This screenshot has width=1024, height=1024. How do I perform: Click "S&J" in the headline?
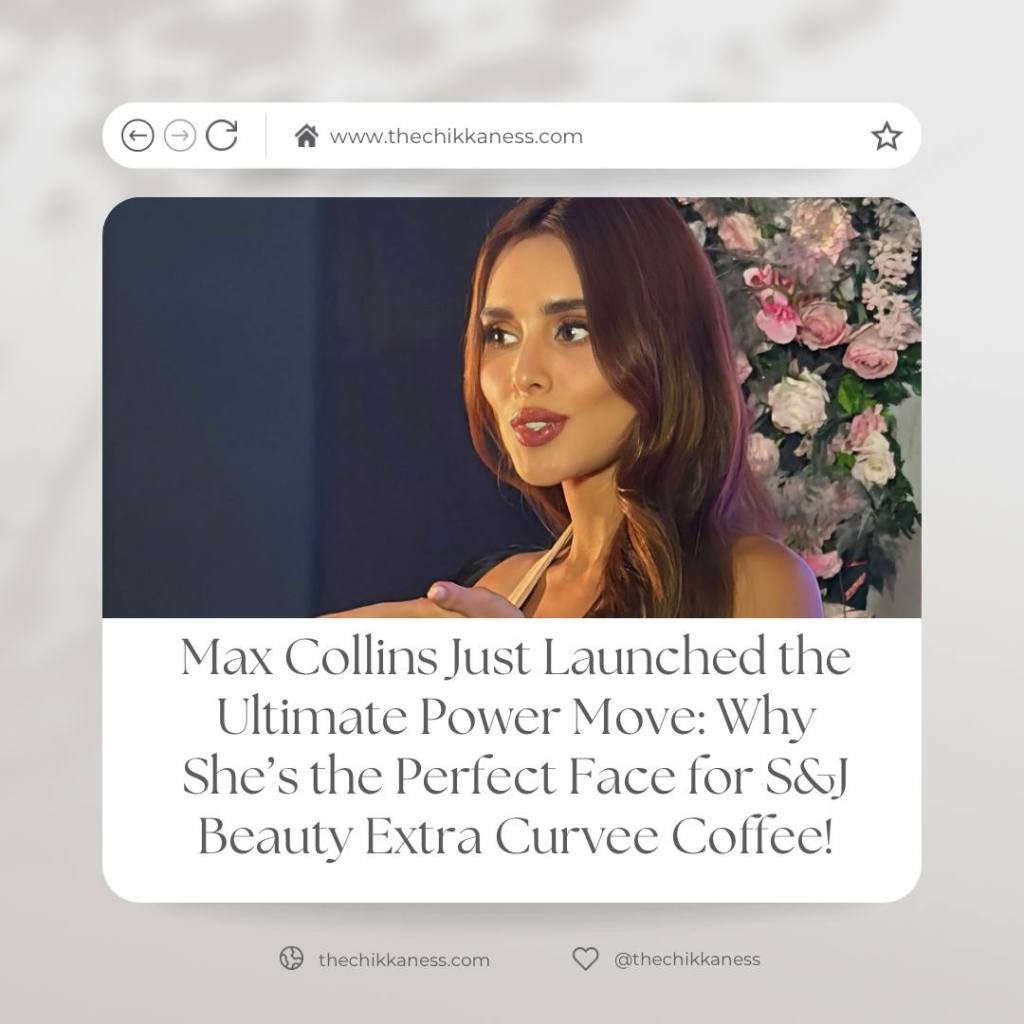point(806,776)
